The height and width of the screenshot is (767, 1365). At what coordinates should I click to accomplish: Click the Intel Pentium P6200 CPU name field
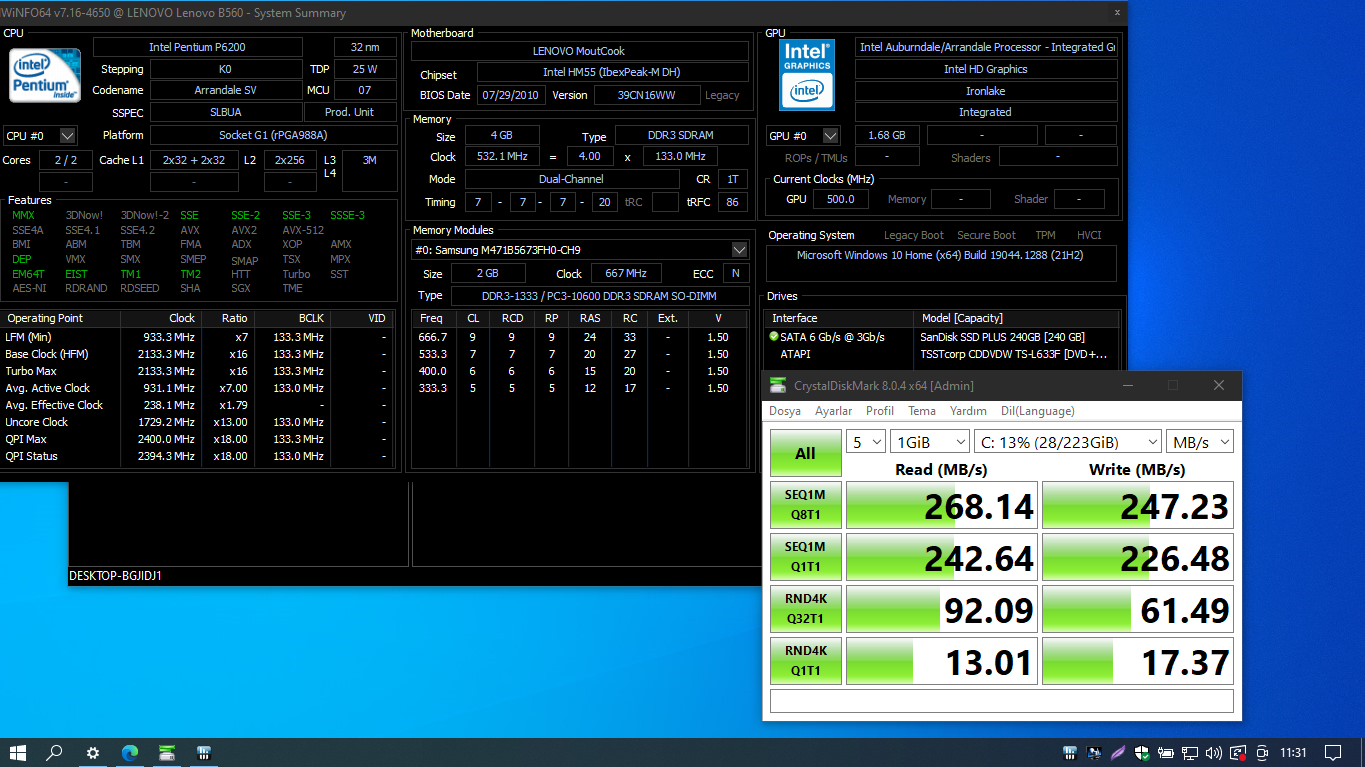tap(198, 47)
